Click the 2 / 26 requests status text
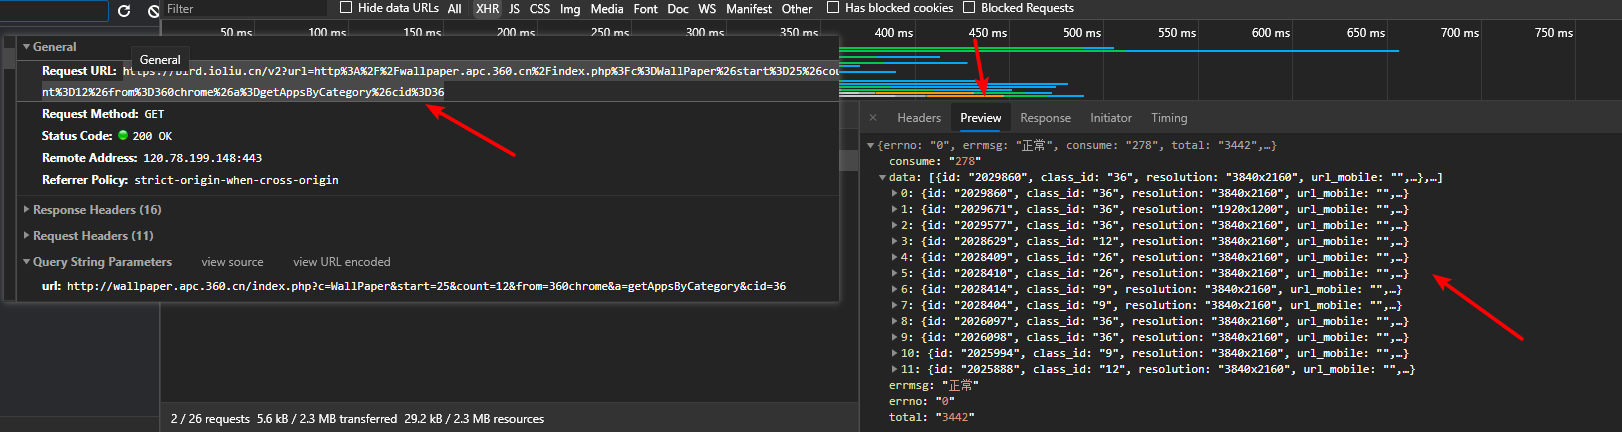The image size is (1622, 432). tap(210, 419)
